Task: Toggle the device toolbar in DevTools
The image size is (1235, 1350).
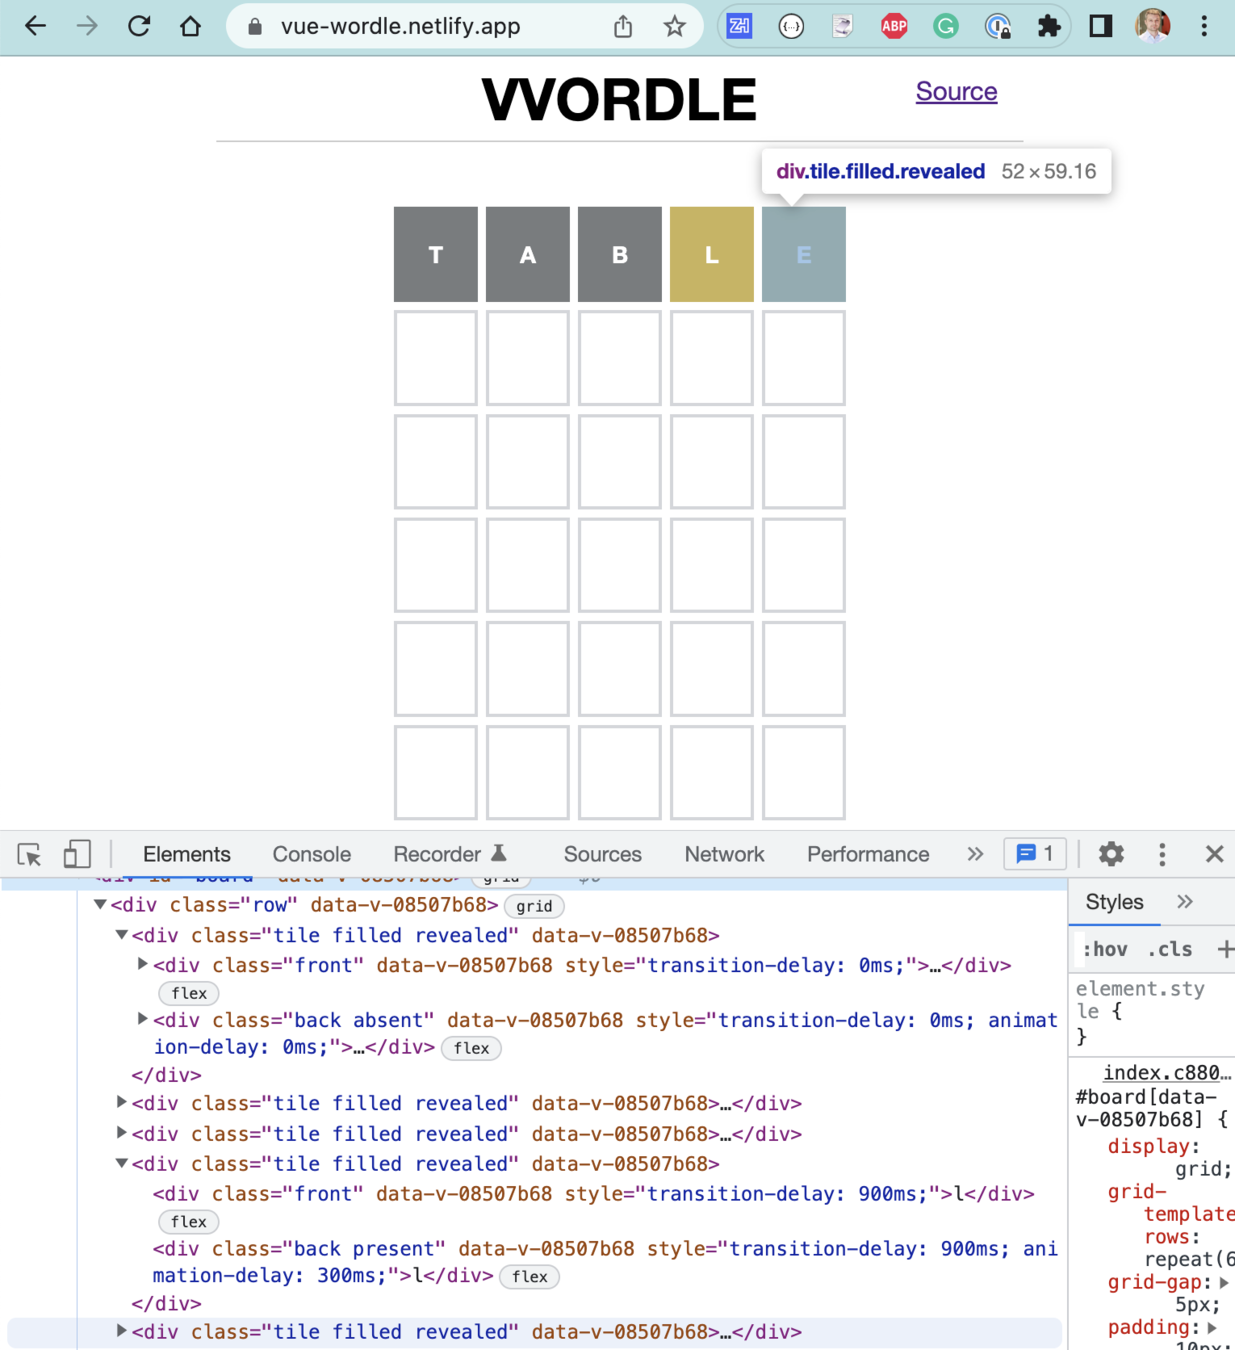Action: coord(77,854)
